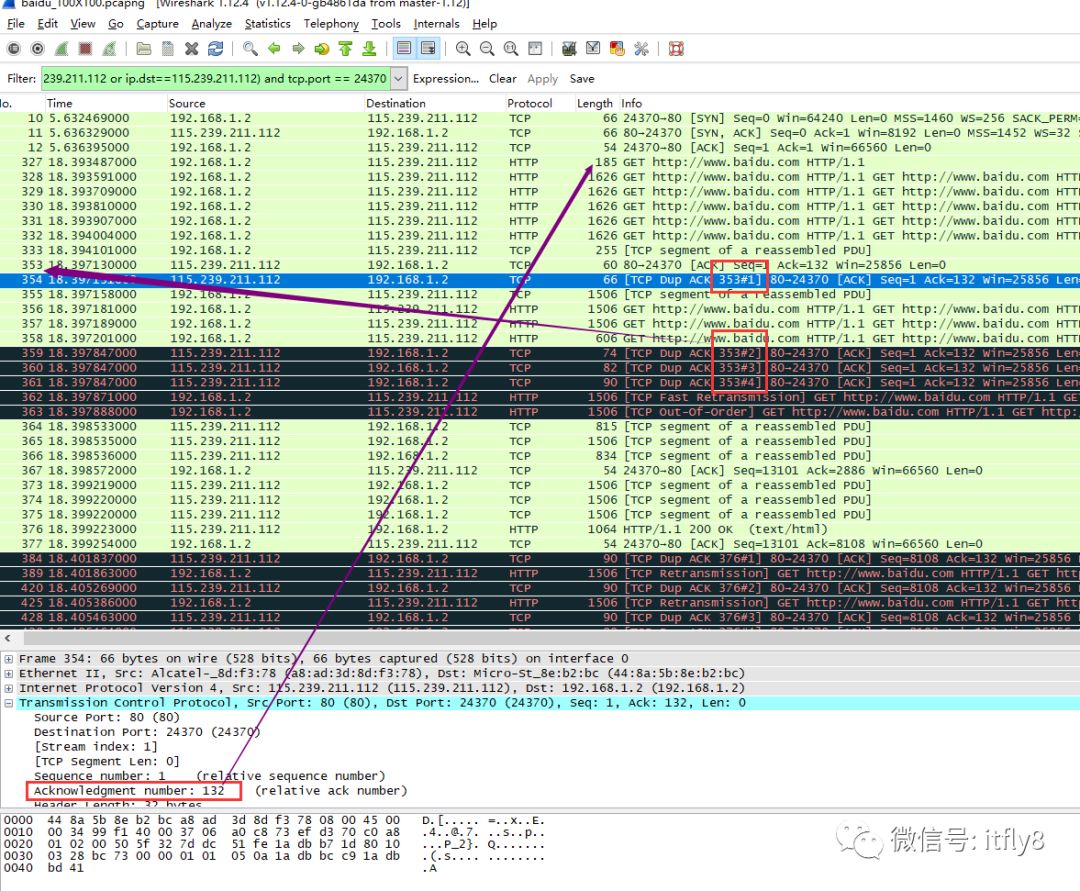Sort by Length column header
Viewport: 1080px width, 891px height.
pos(596,103)
